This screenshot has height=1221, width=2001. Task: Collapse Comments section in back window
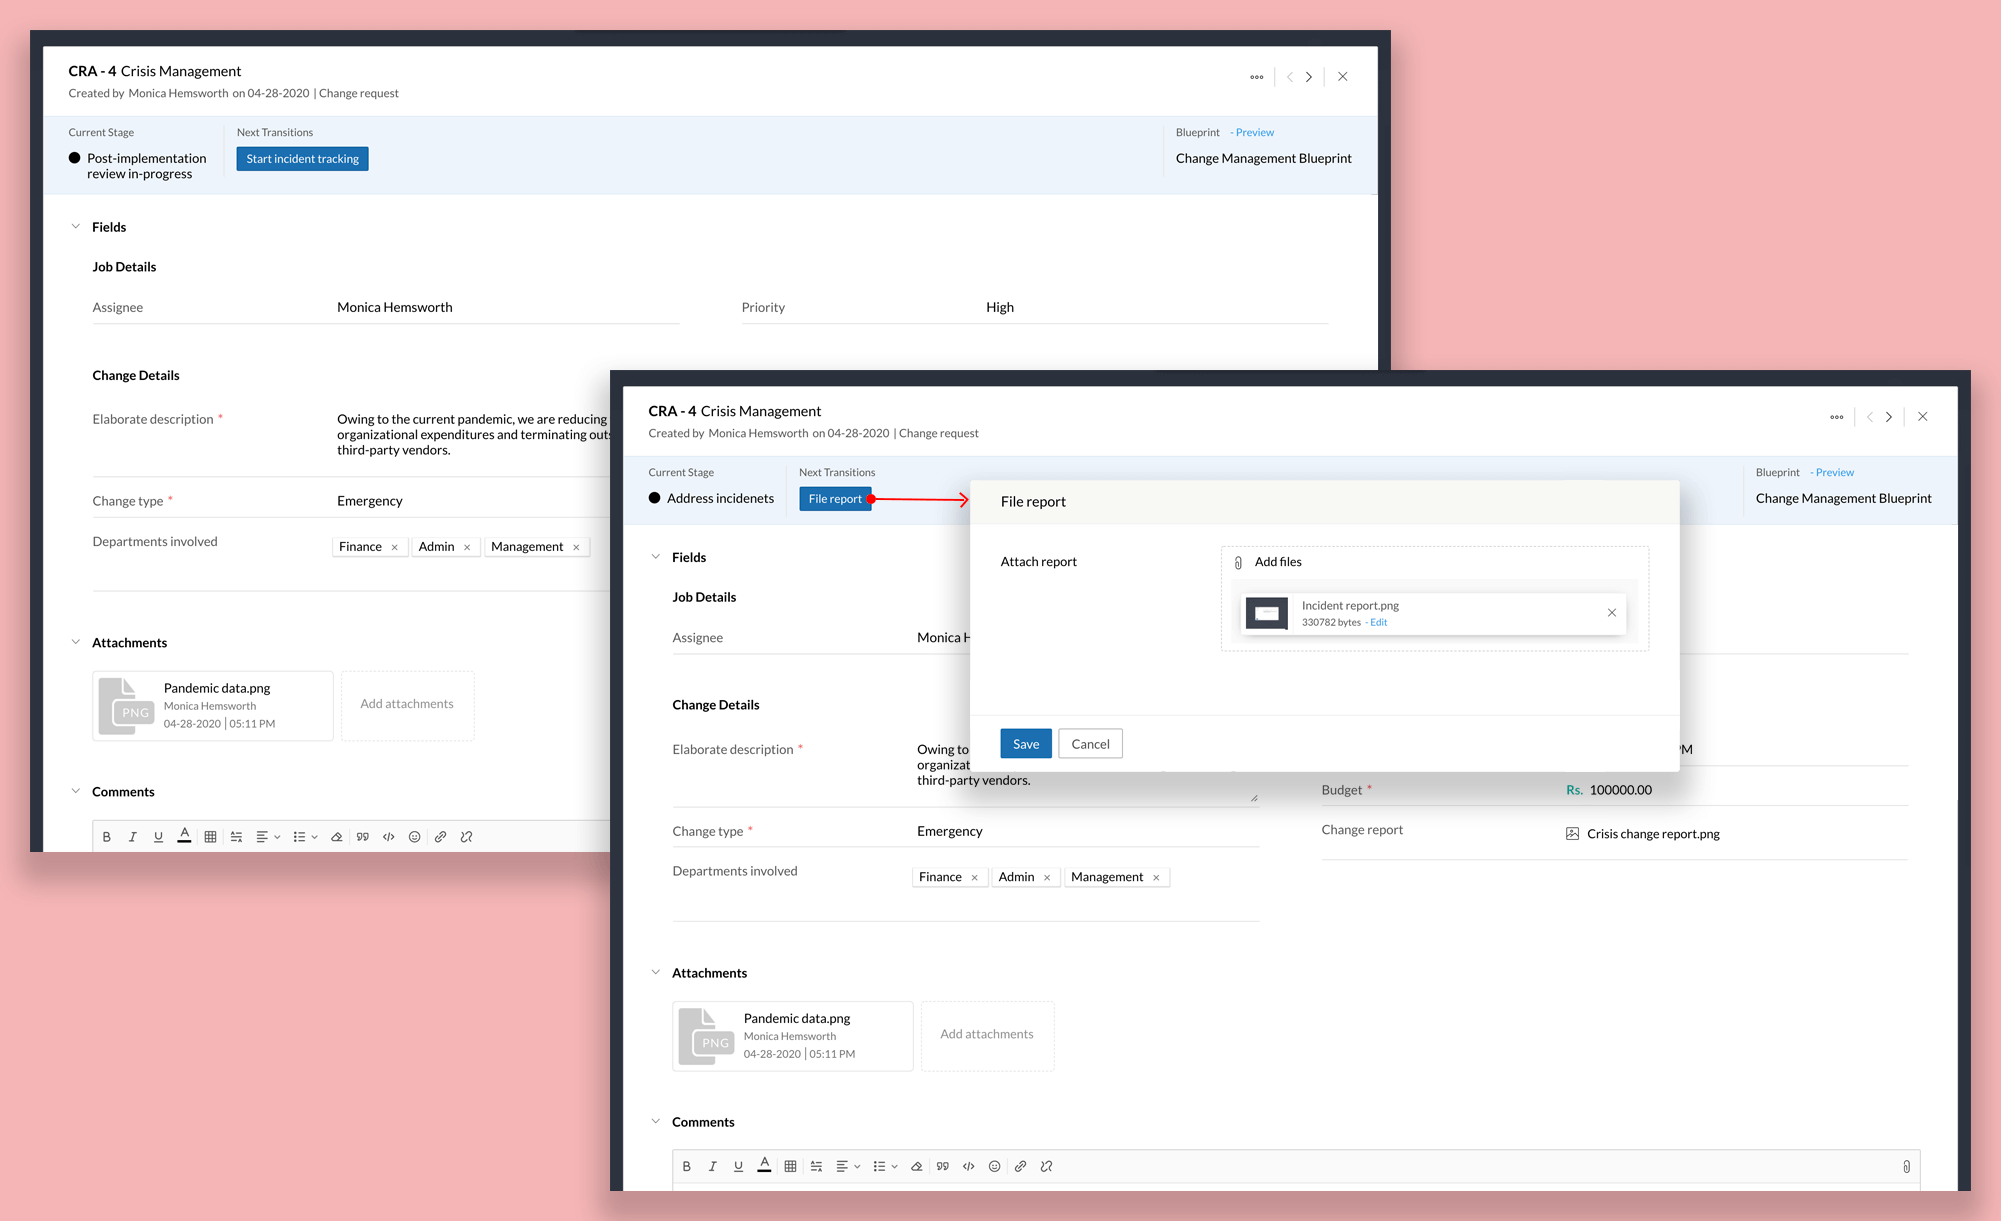(x=76, y=791)
